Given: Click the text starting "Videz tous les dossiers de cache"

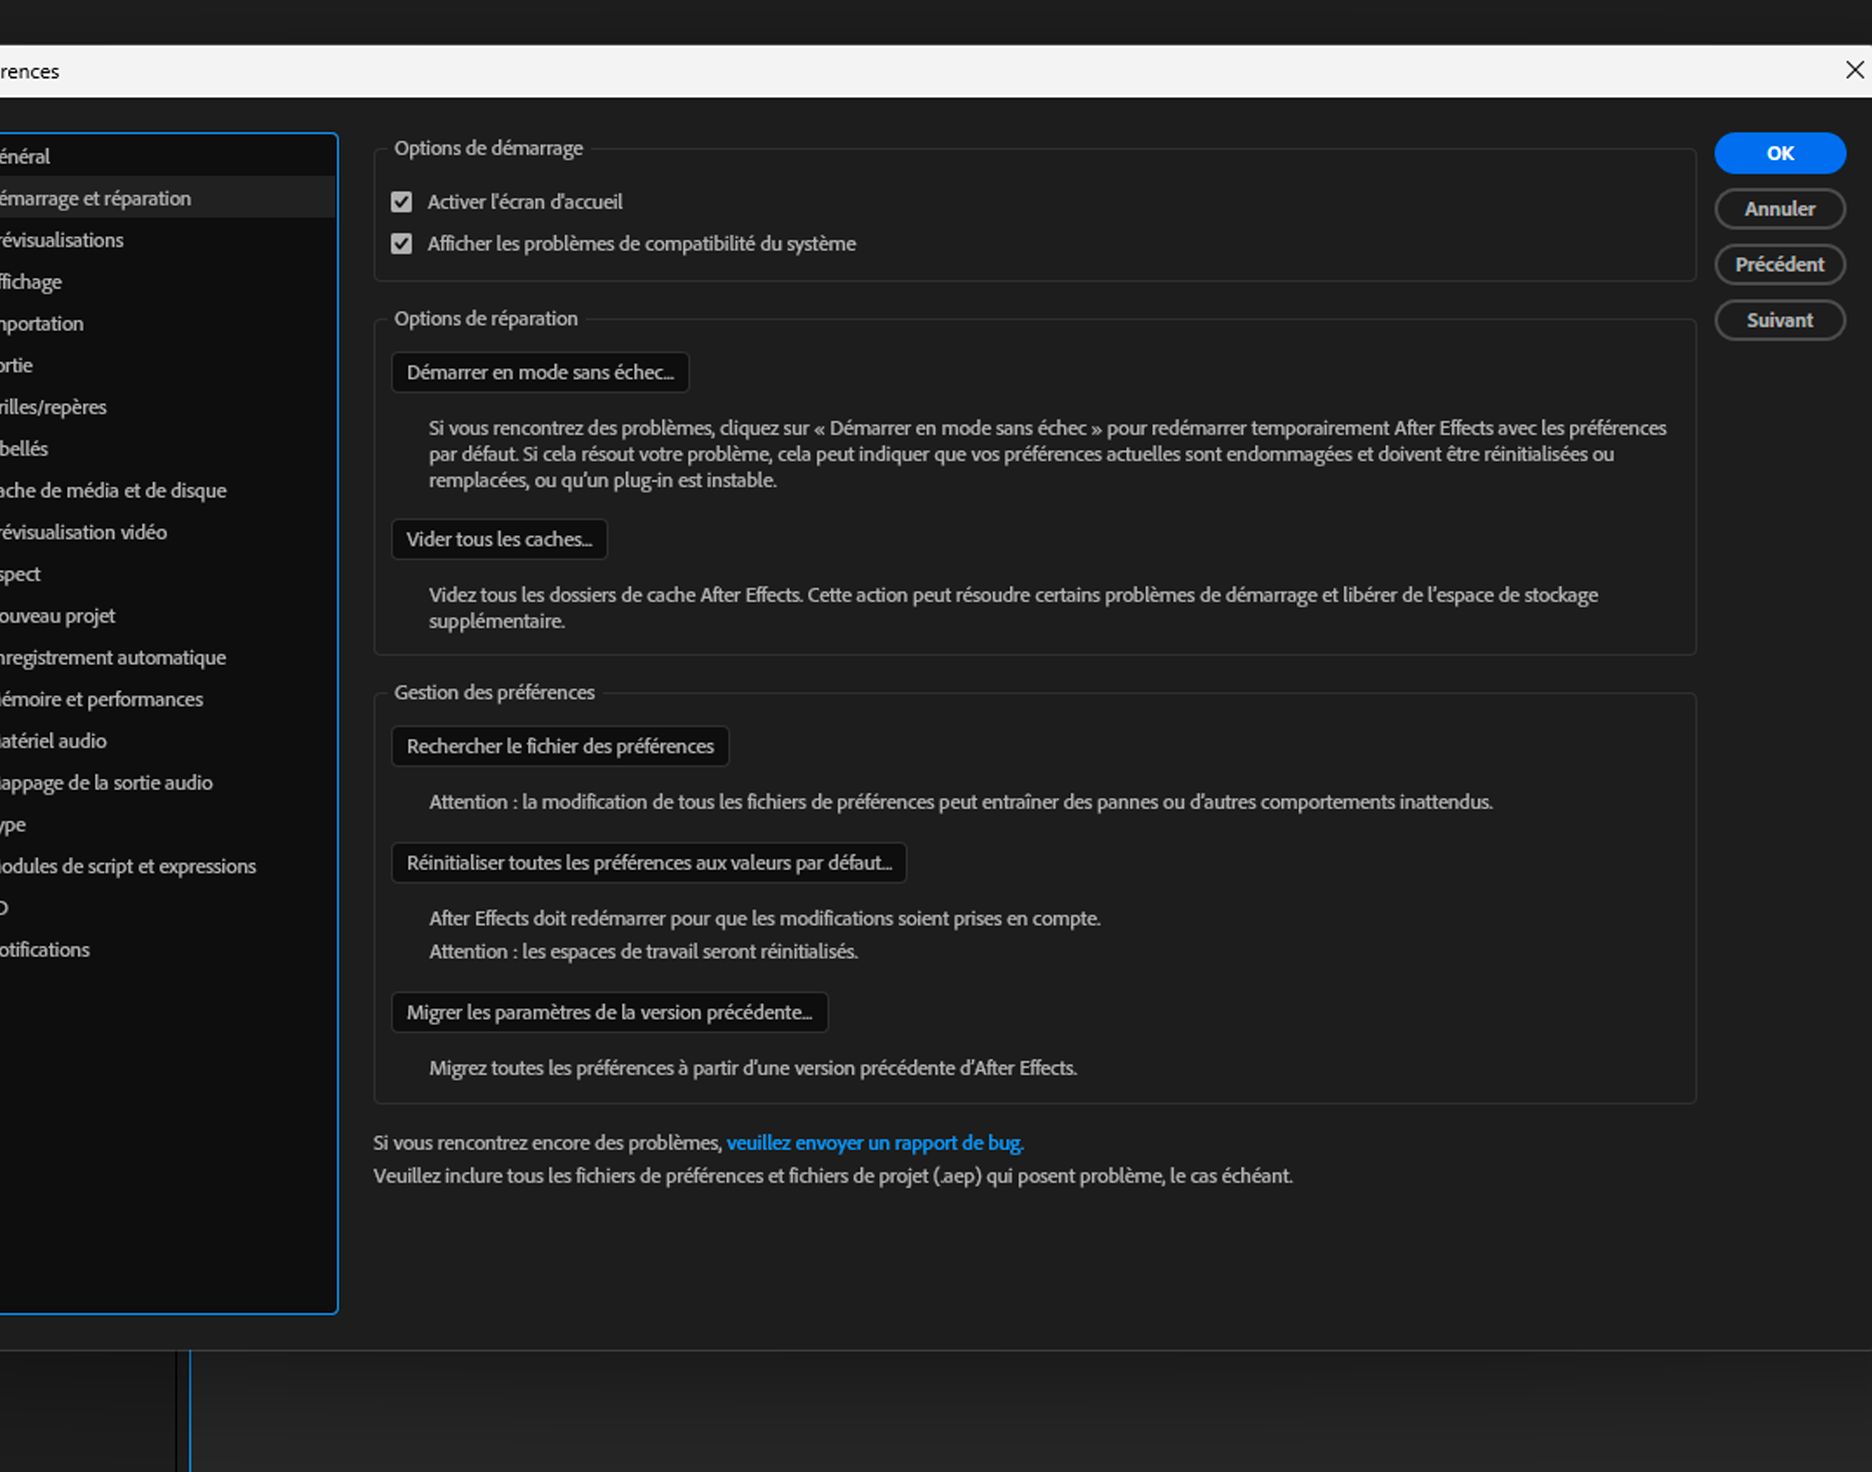Looking at the screenshot, I should [x=1013, y=608].
